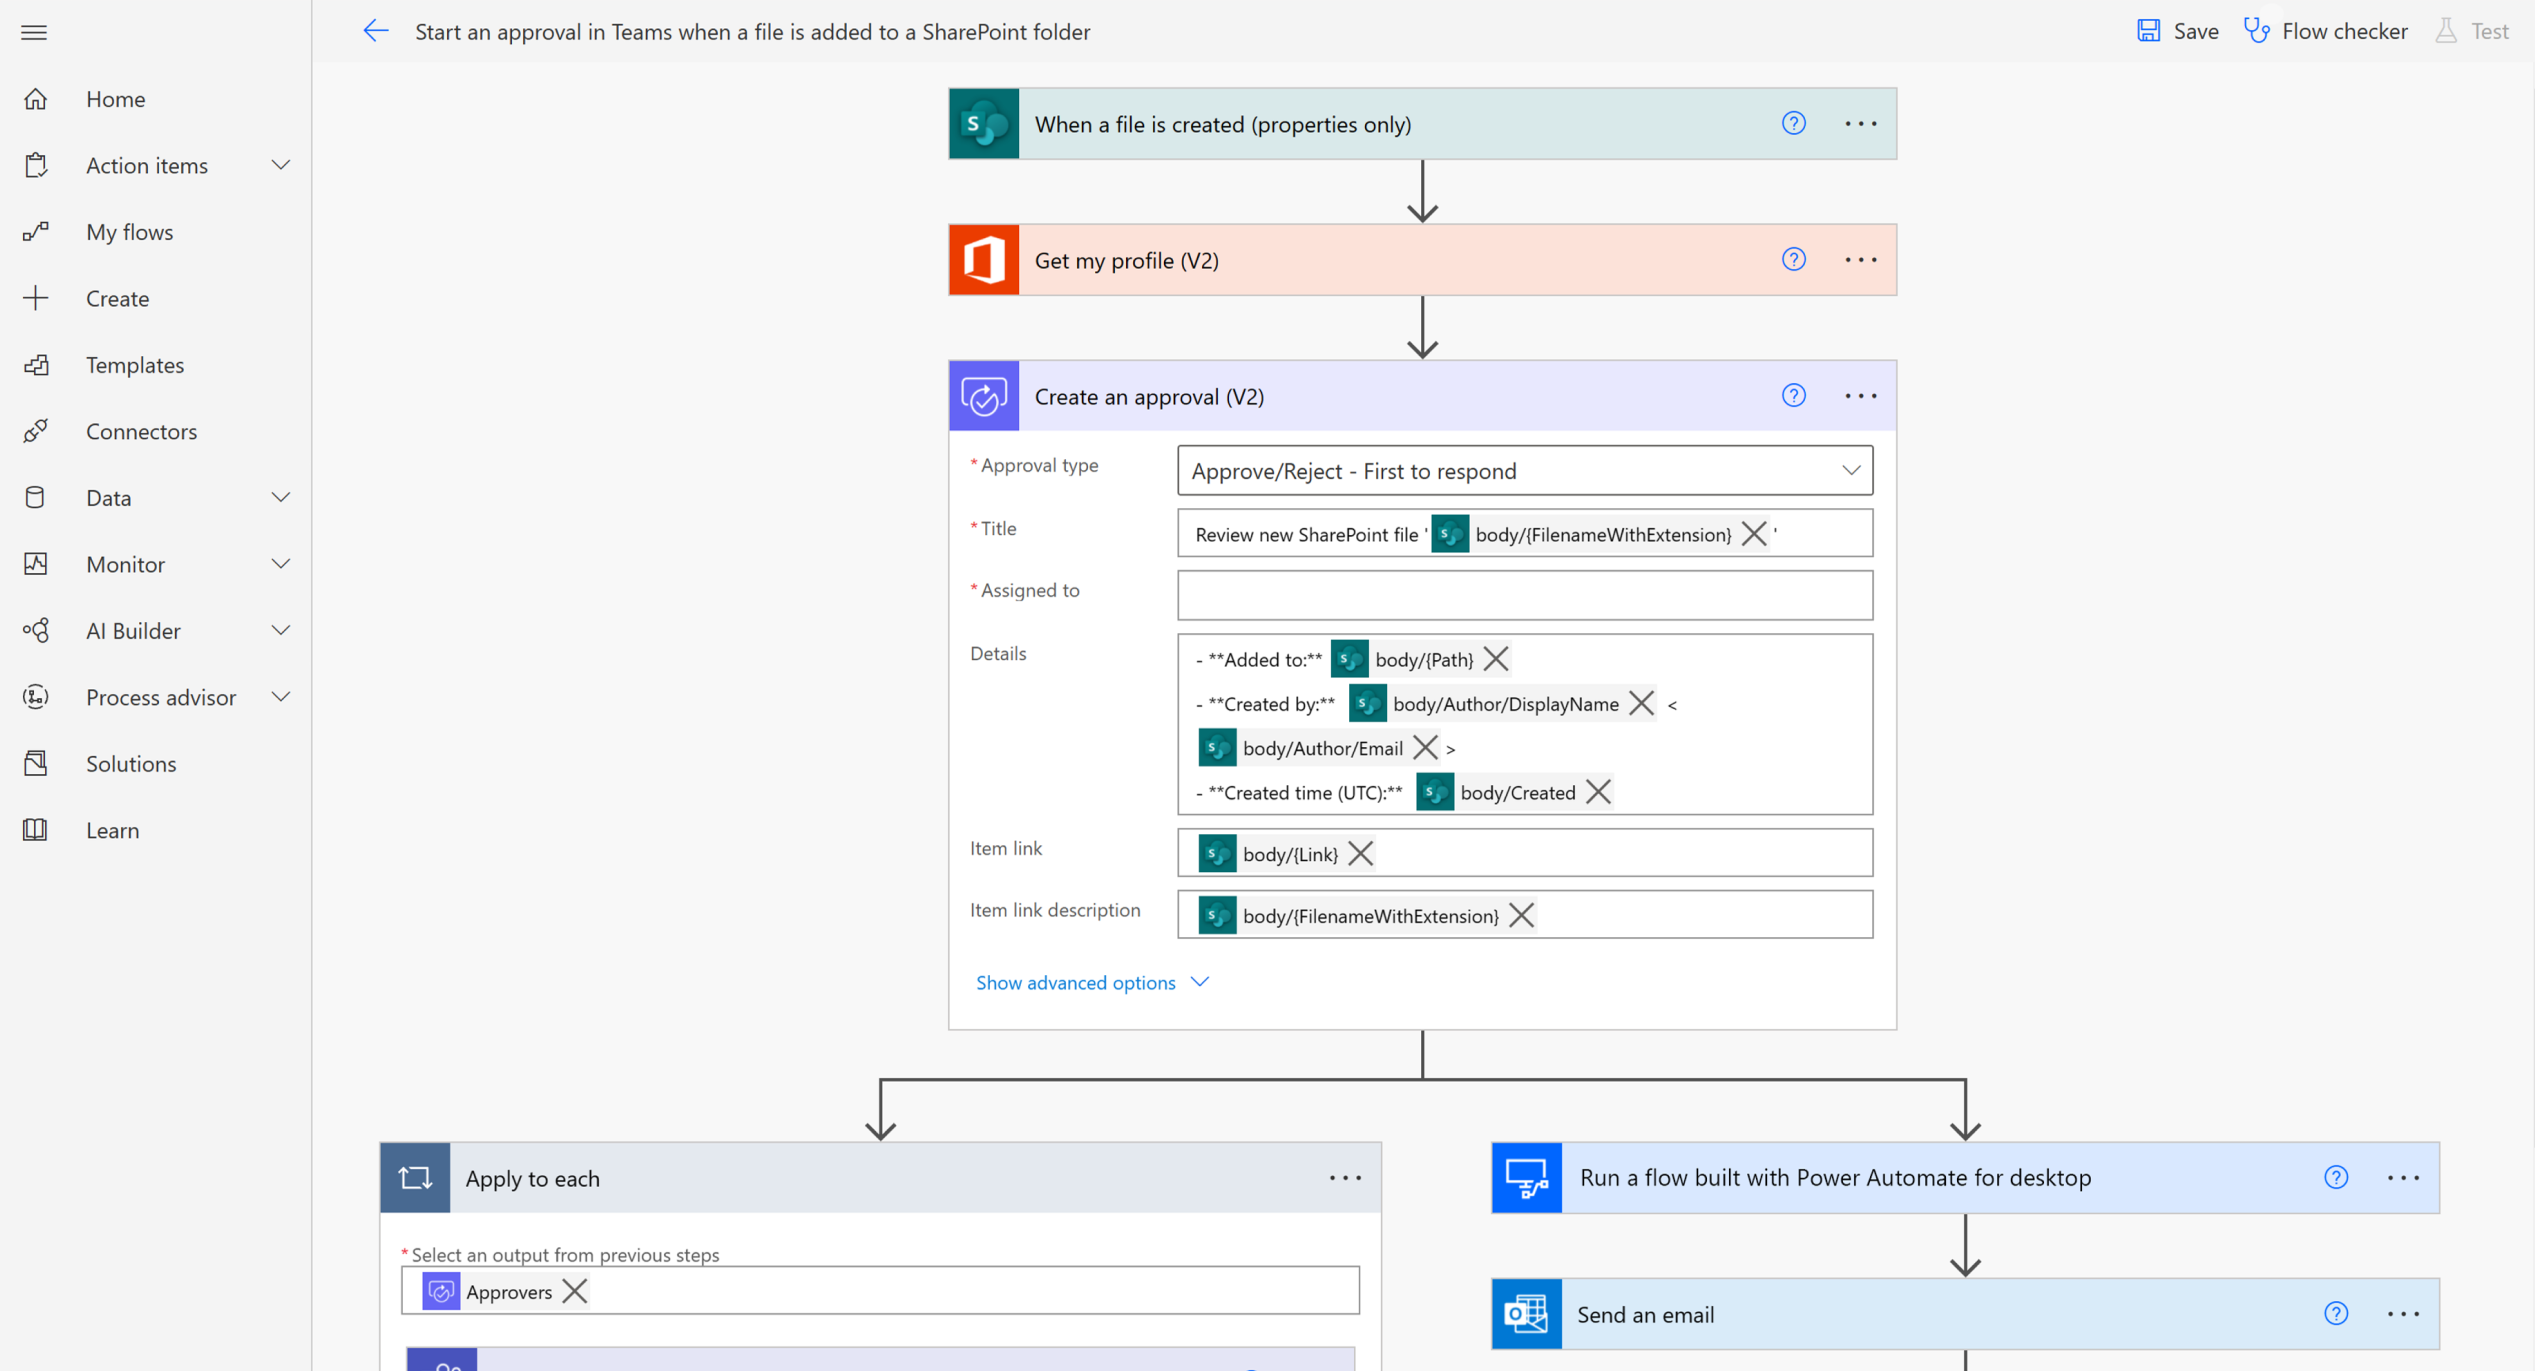This screenshot has height=1371, width=2535.
Task: Open help for Send an email
Action: (x=2335, y=1313)
